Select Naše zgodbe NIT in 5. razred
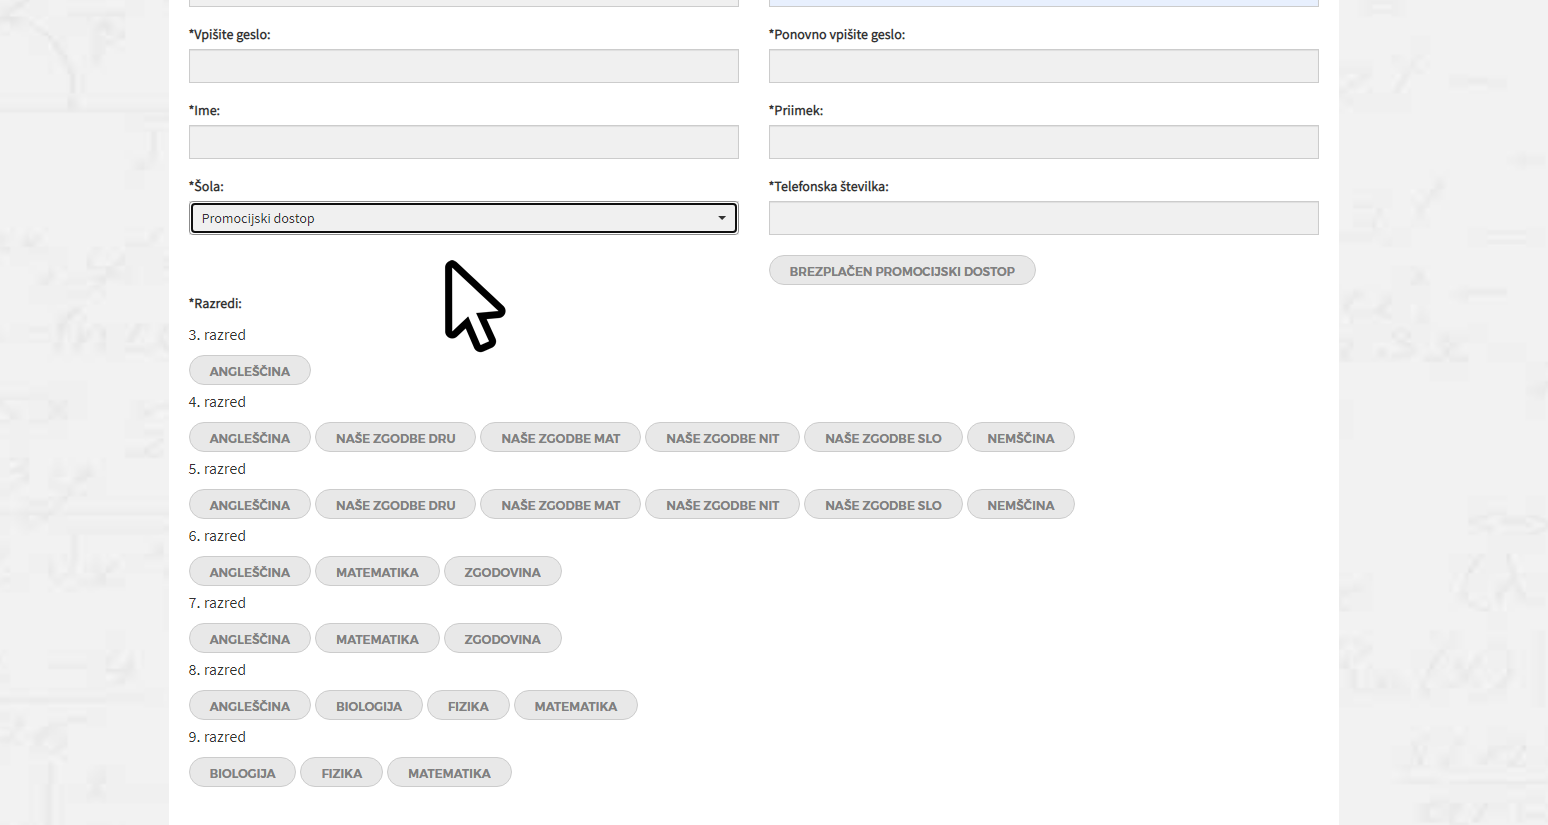 point(722,505)
